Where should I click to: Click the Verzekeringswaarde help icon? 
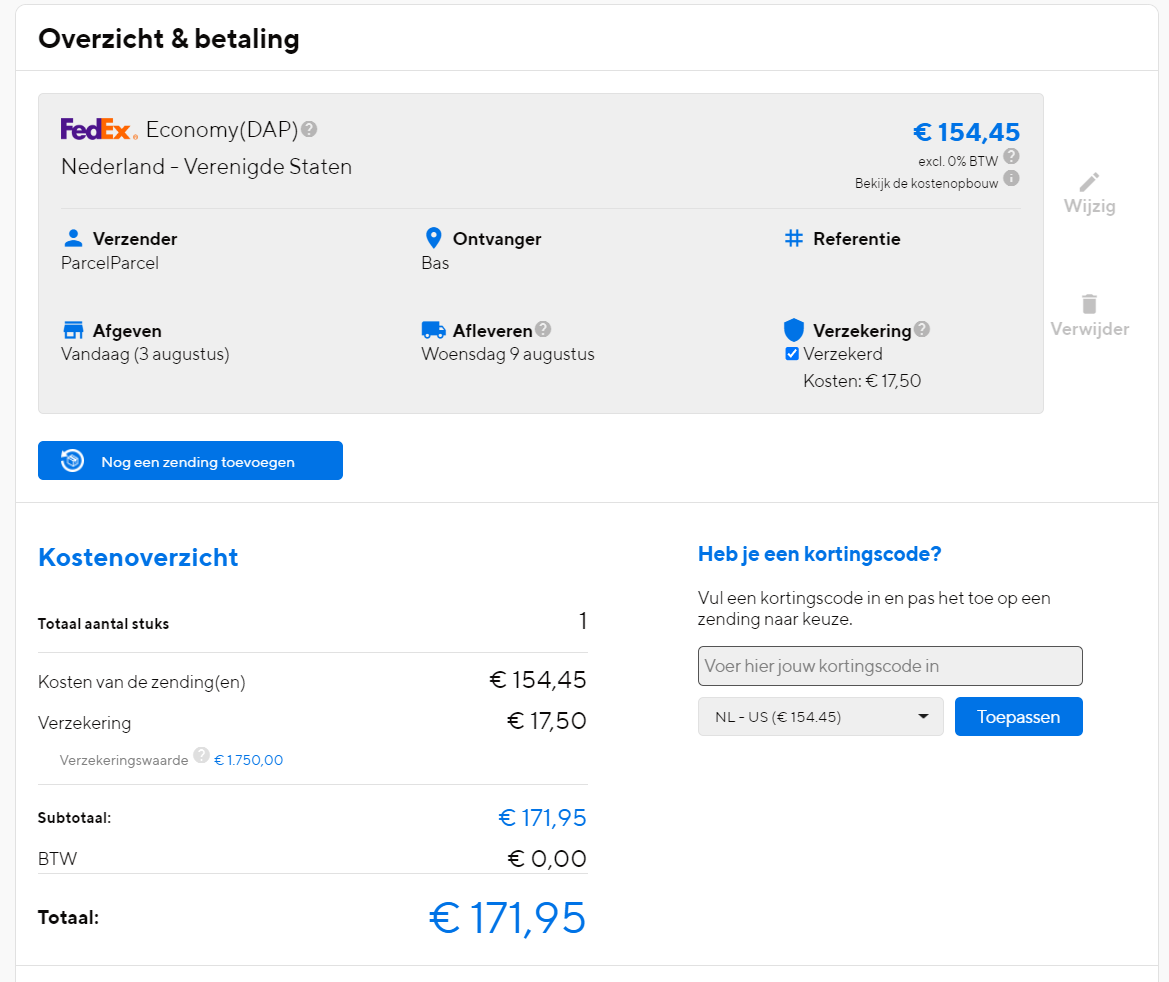tap(201, 755)
